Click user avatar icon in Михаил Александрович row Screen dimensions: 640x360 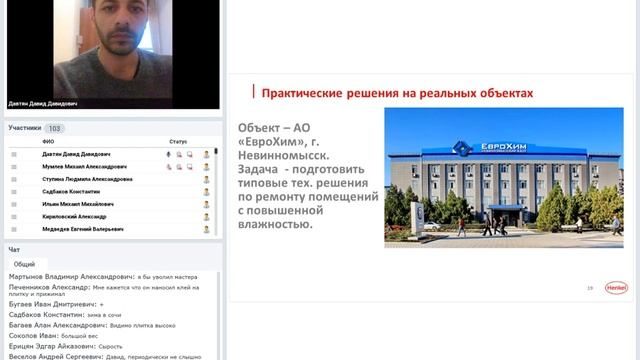pos(207,167)
